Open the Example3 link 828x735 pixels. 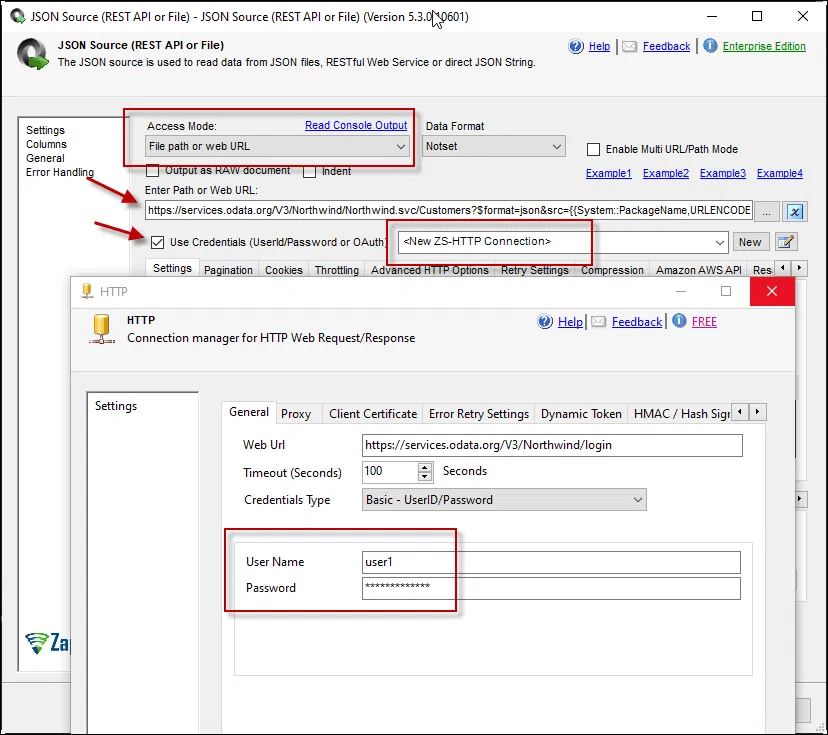(x=722, y=173)
